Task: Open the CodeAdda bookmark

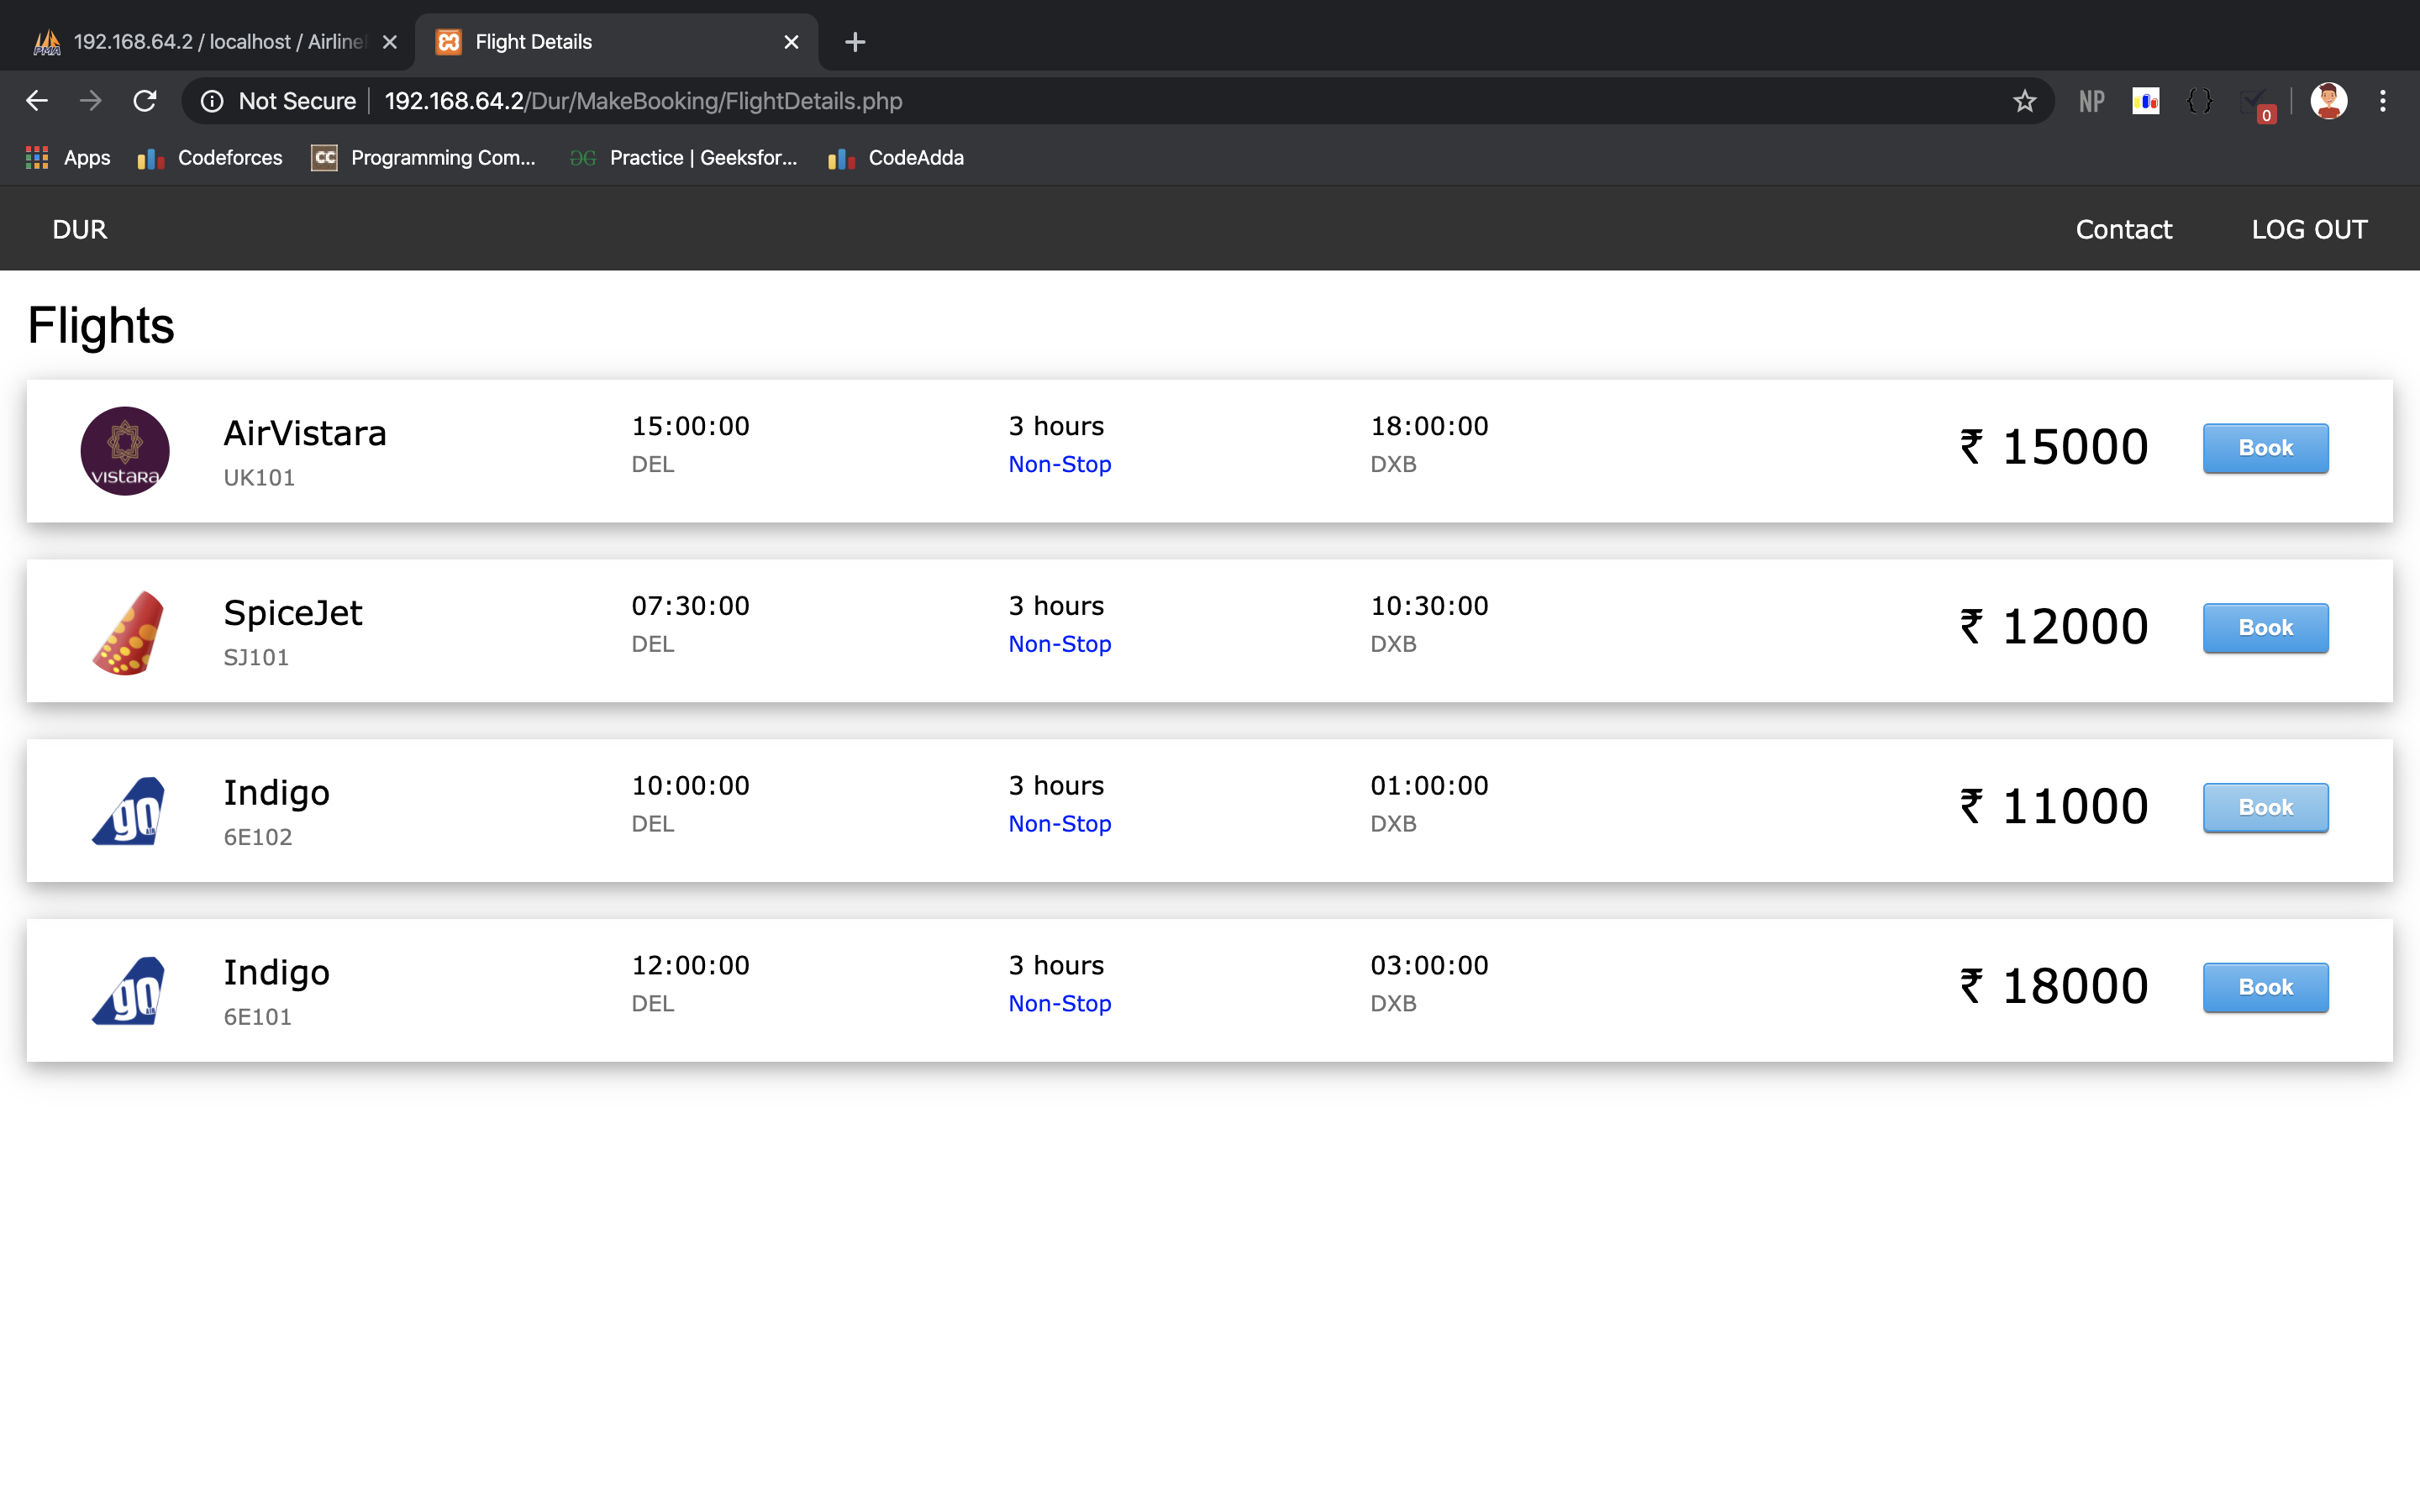Action: click(896, 158)
